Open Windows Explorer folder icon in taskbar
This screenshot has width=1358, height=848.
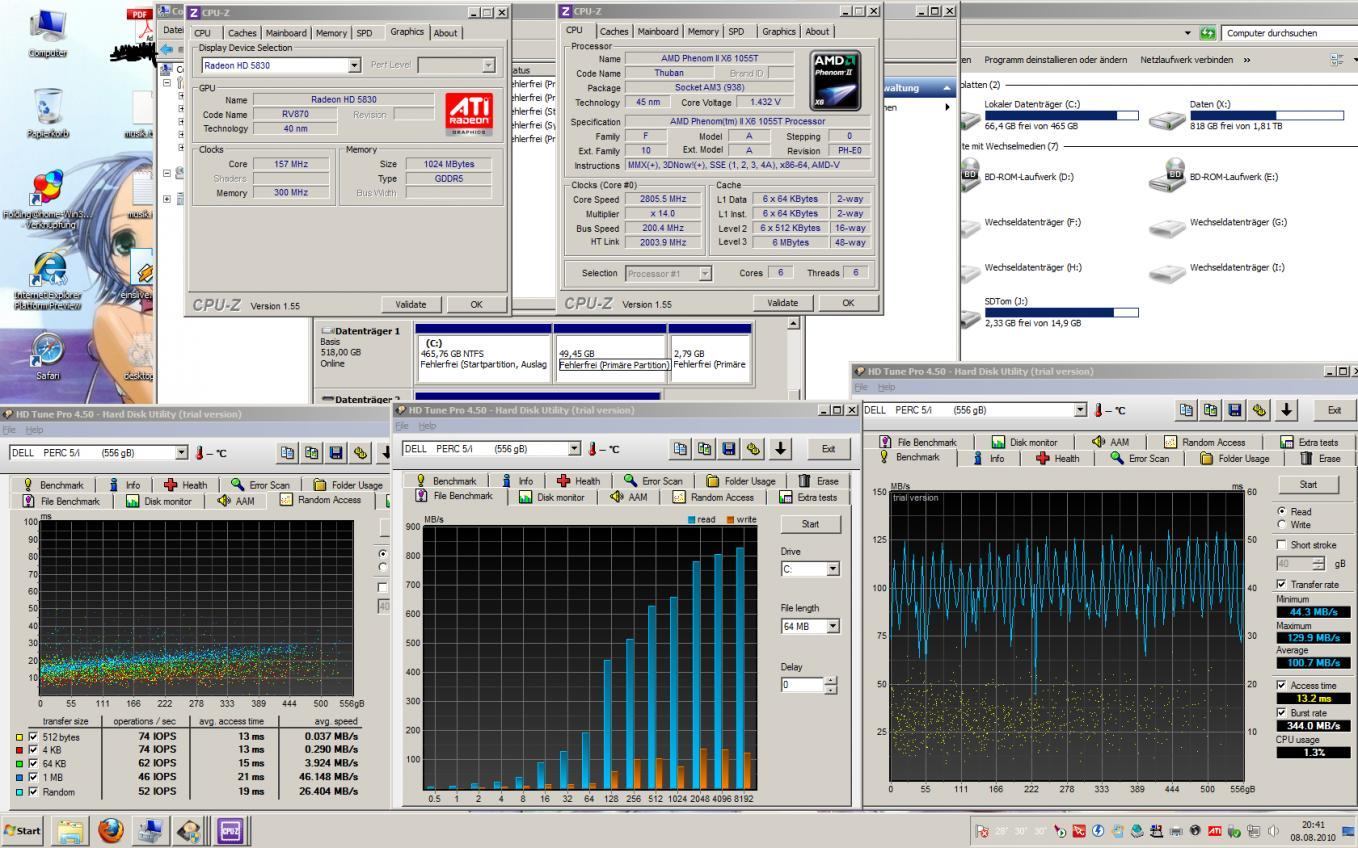click(70, 831)
